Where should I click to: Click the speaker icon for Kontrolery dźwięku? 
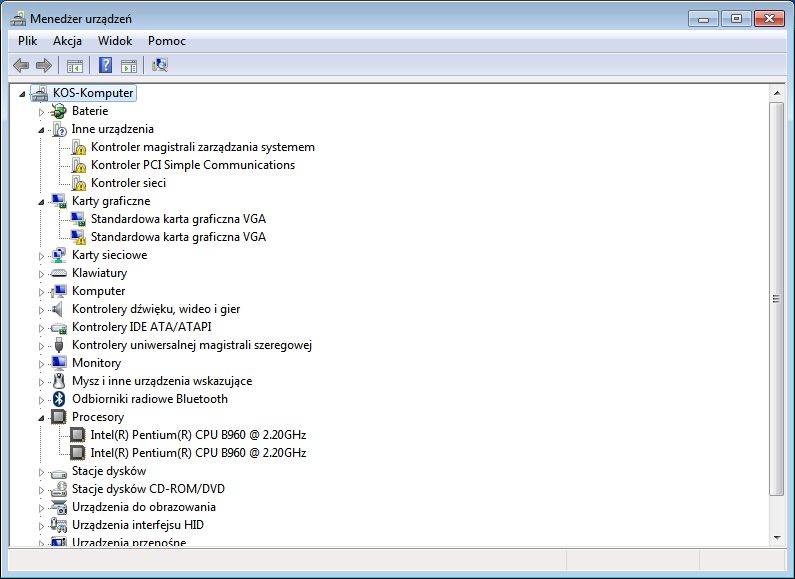pyautogui.click(x=59, y=309)
